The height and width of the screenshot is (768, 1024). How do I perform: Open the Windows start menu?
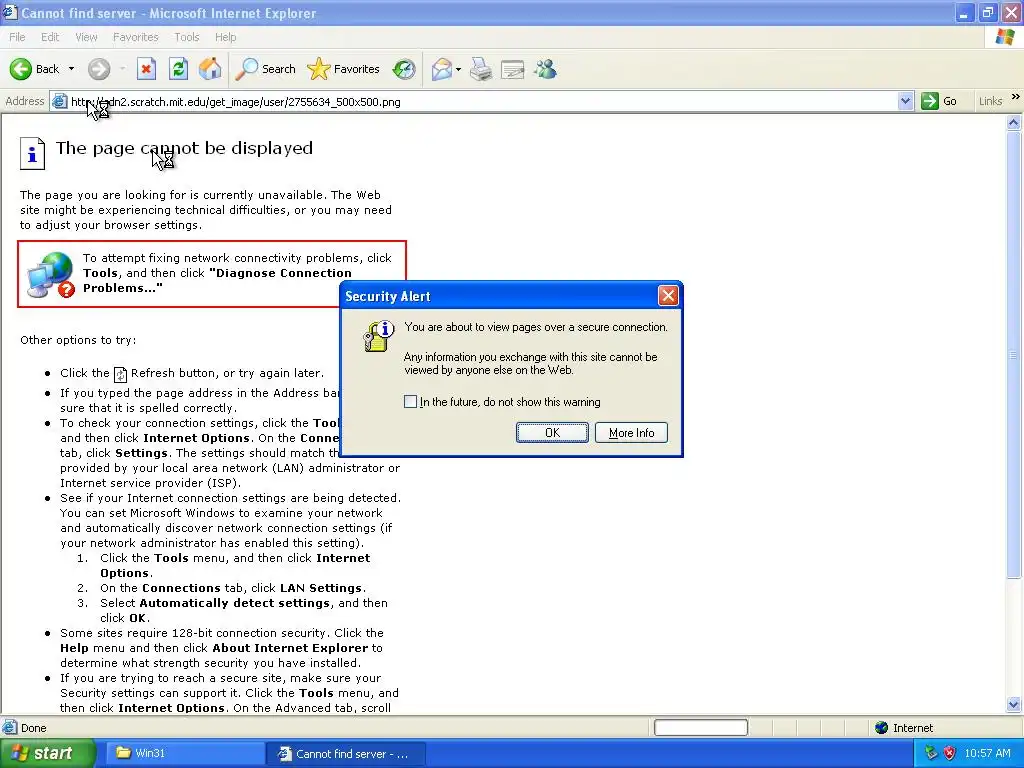point(47,753)
